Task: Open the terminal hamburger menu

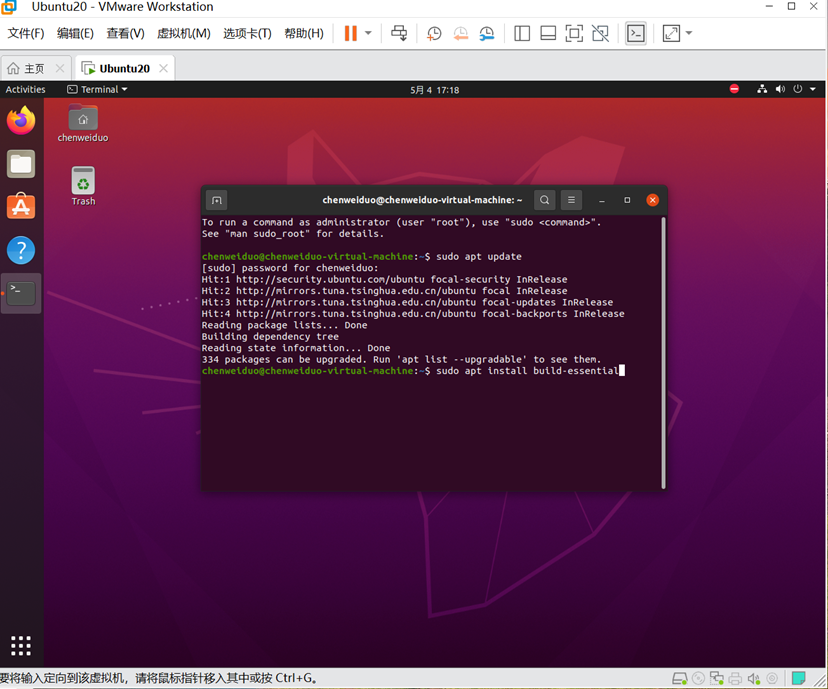Action: [x=571, y=200]
